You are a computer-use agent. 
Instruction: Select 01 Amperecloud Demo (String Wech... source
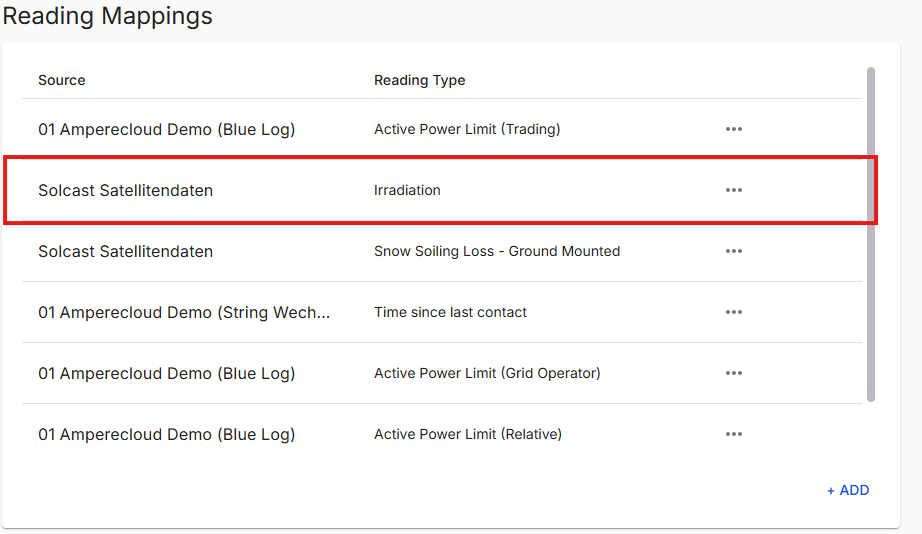[184, 312]
